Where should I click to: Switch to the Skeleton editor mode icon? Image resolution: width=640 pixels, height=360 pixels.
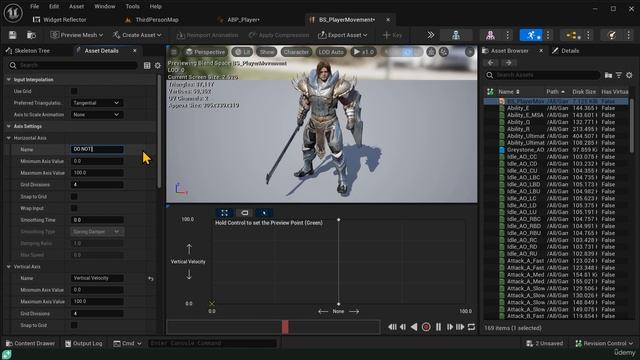tap(456, 35)
